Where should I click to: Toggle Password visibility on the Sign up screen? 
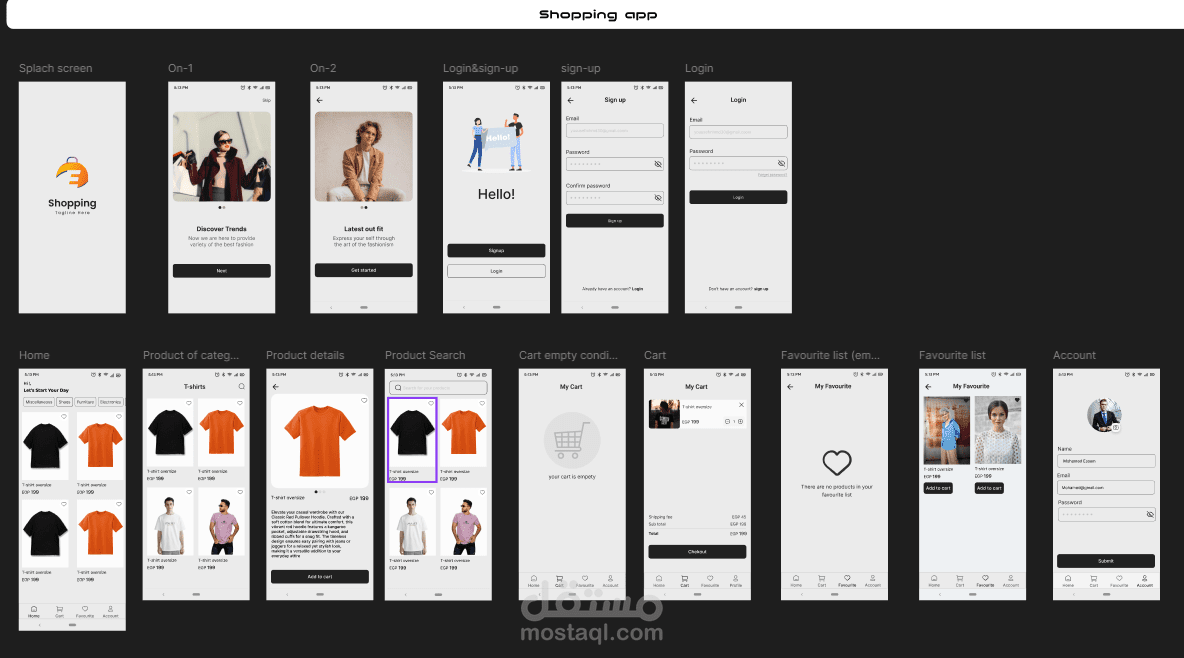pos(658,164)
